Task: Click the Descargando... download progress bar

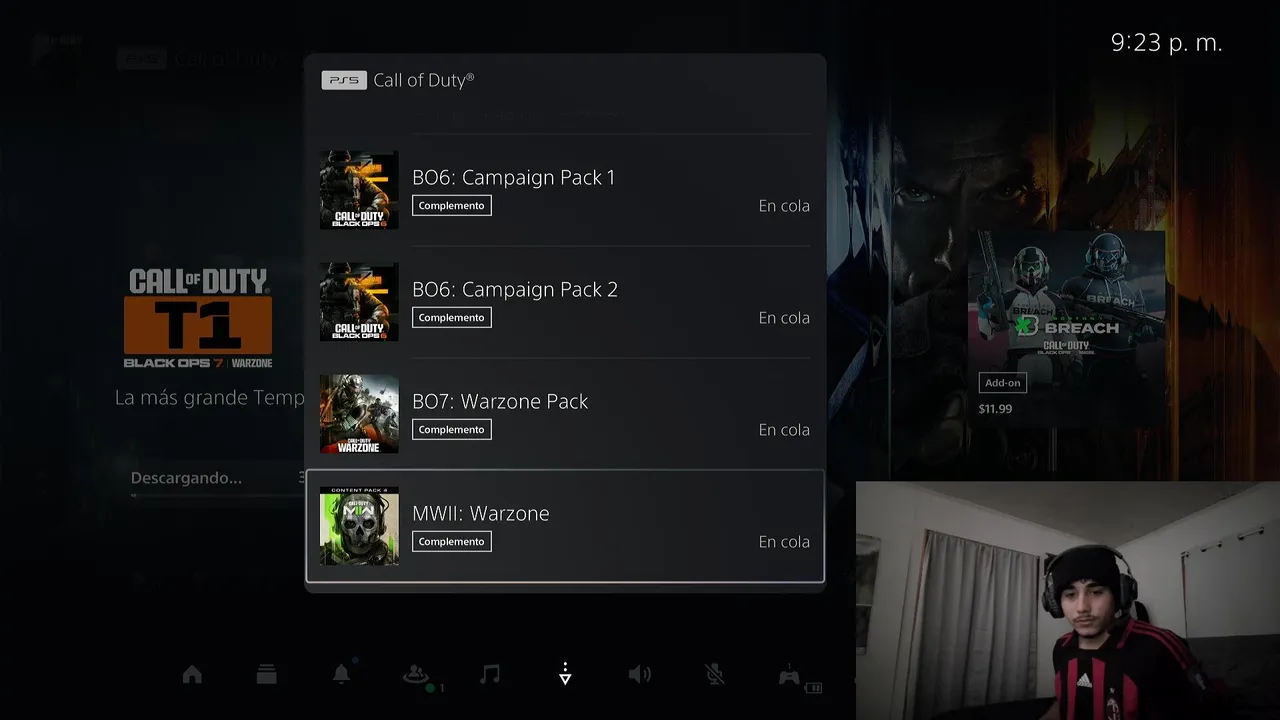Action: (217, 494)
